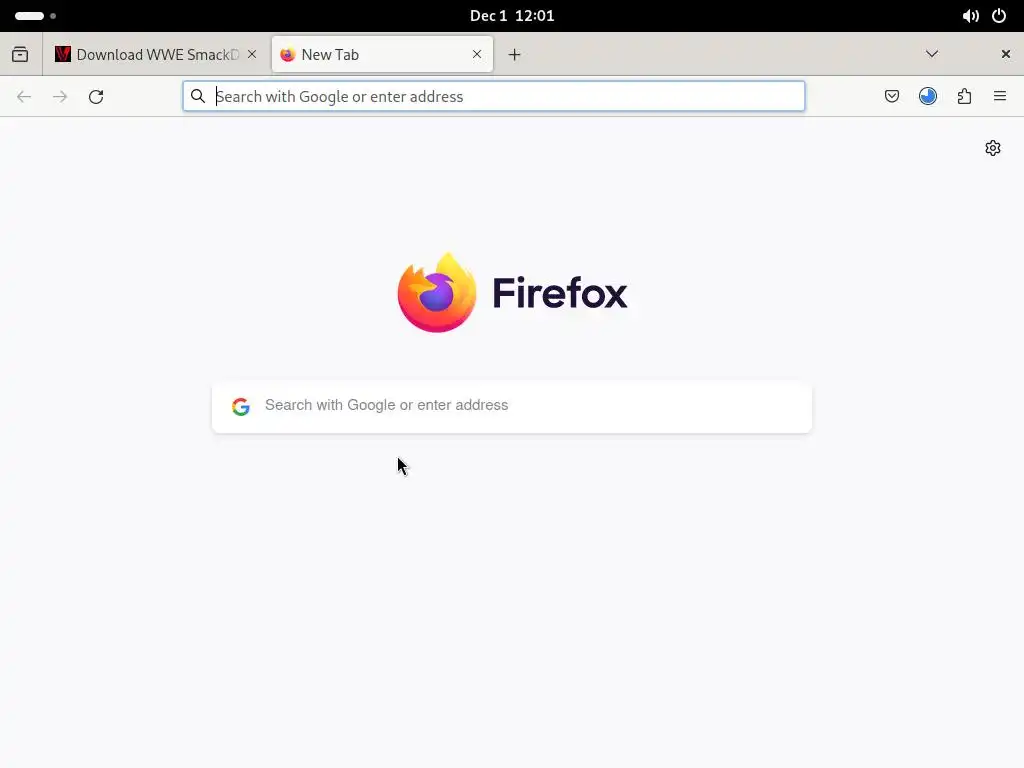Go forward one page
Image resolution: width=1024 pixels, height=768 pixels.
click(60, 97)
